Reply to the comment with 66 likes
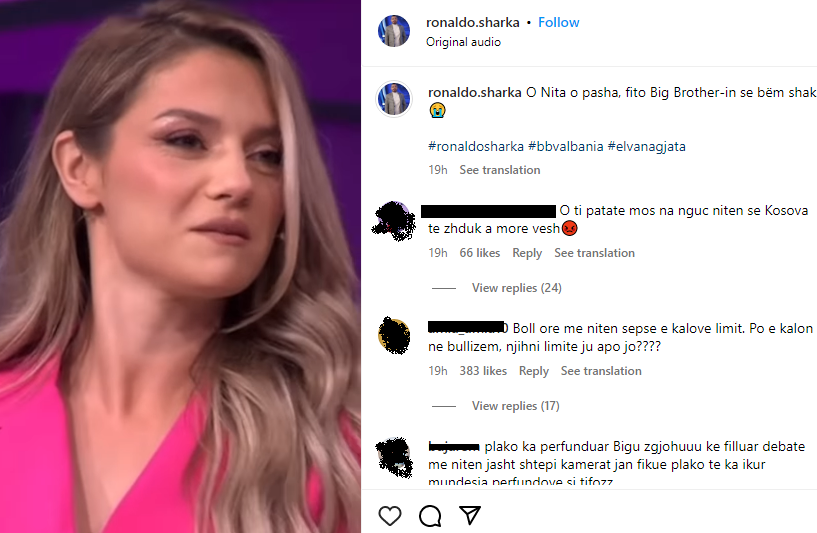The height and width of the screenshot is (533, 817). (x=527, y=253)
